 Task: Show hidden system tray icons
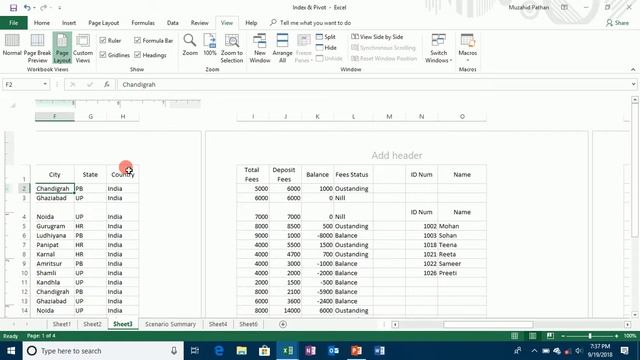coord(534,351)
